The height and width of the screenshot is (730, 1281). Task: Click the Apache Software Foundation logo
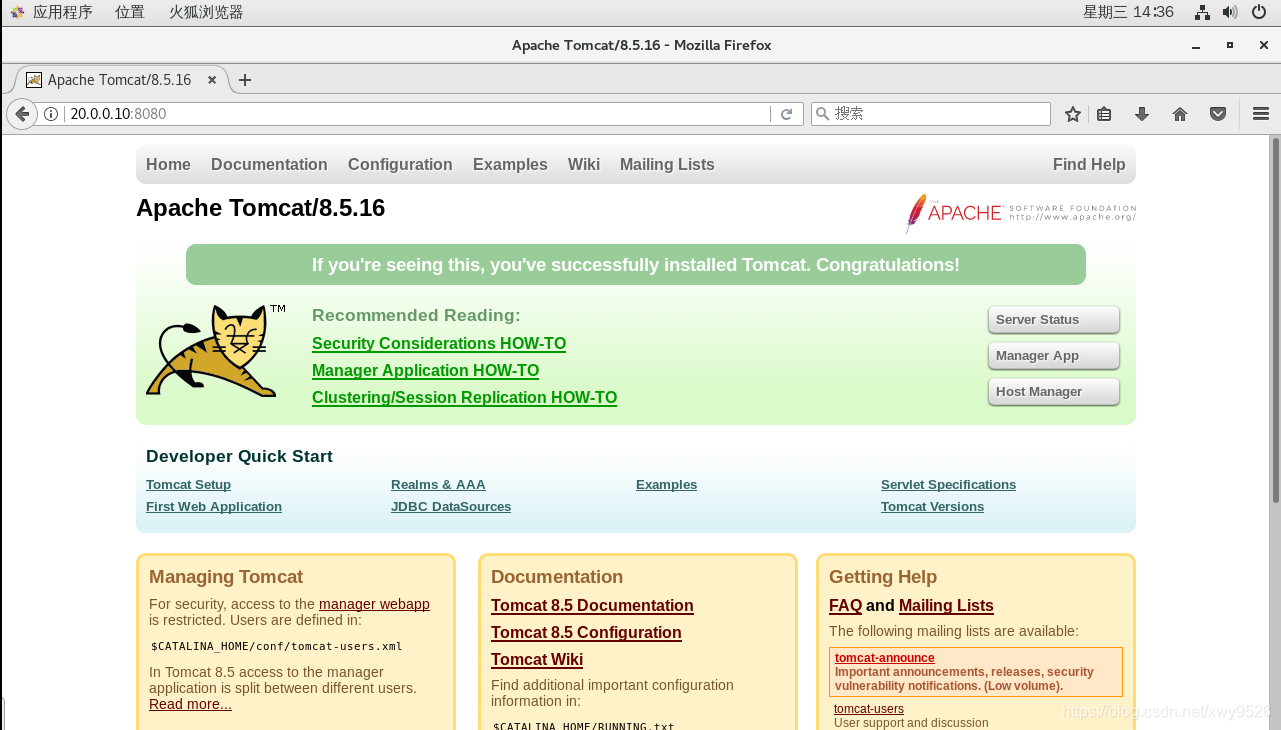pos(1020,213)
